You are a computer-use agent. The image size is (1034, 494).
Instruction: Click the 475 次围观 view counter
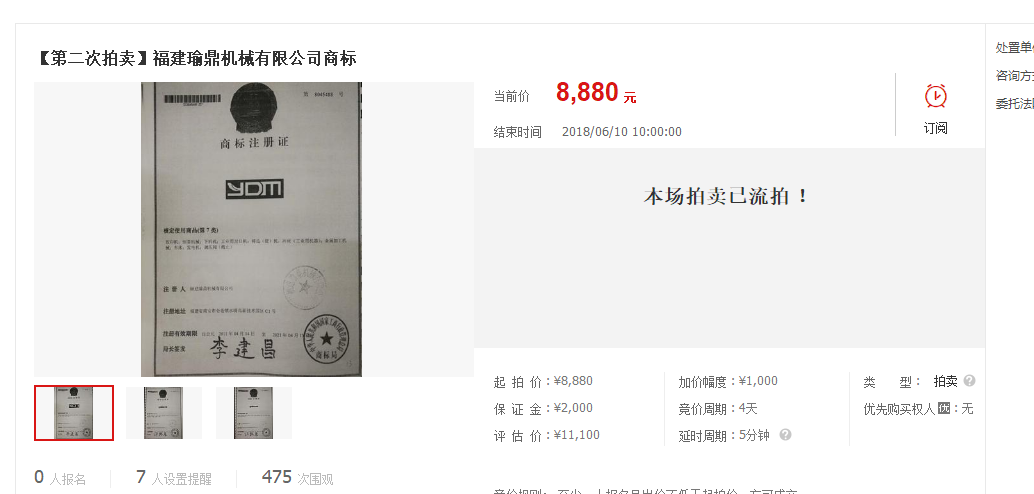click(x=297, y=478)
